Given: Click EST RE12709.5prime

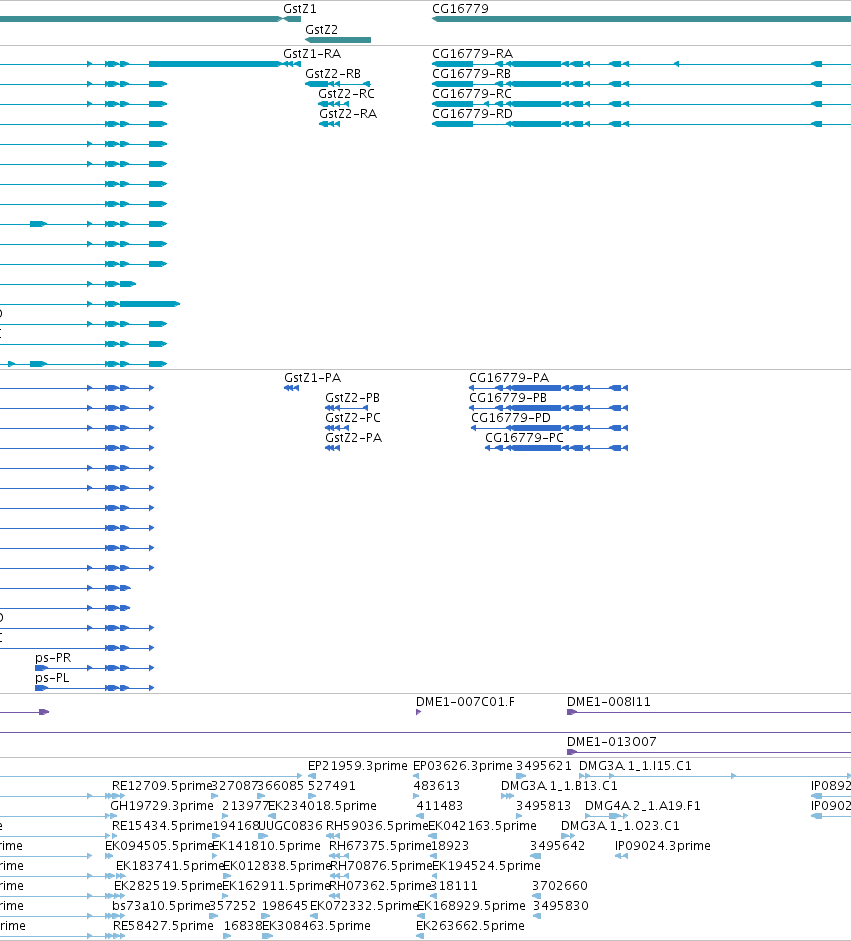Looking at the screenshot, I should pyautogui.click(x=162, y=786).
